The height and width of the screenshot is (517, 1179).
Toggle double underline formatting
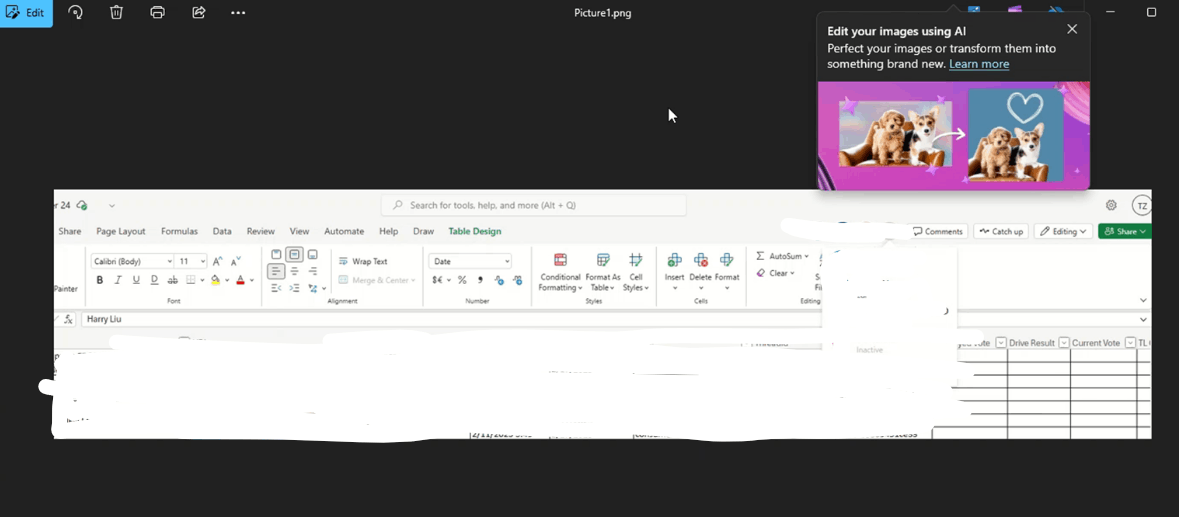tap(154, 280)
